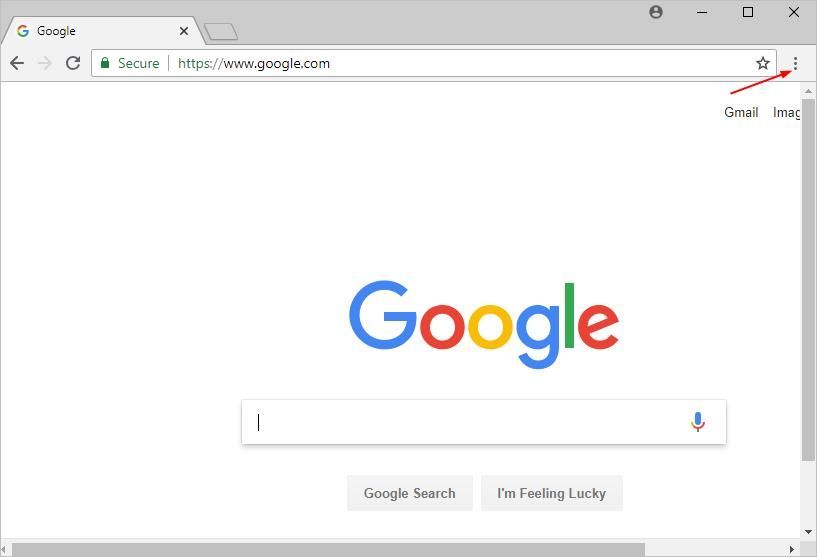Click the Google logo image
817x557 pixels.
[x=484, y=324]
